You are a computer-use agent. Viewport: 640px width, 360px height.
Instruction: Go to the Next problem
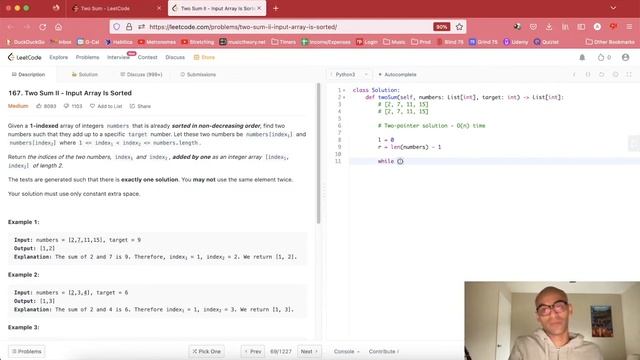coord(309,351)
